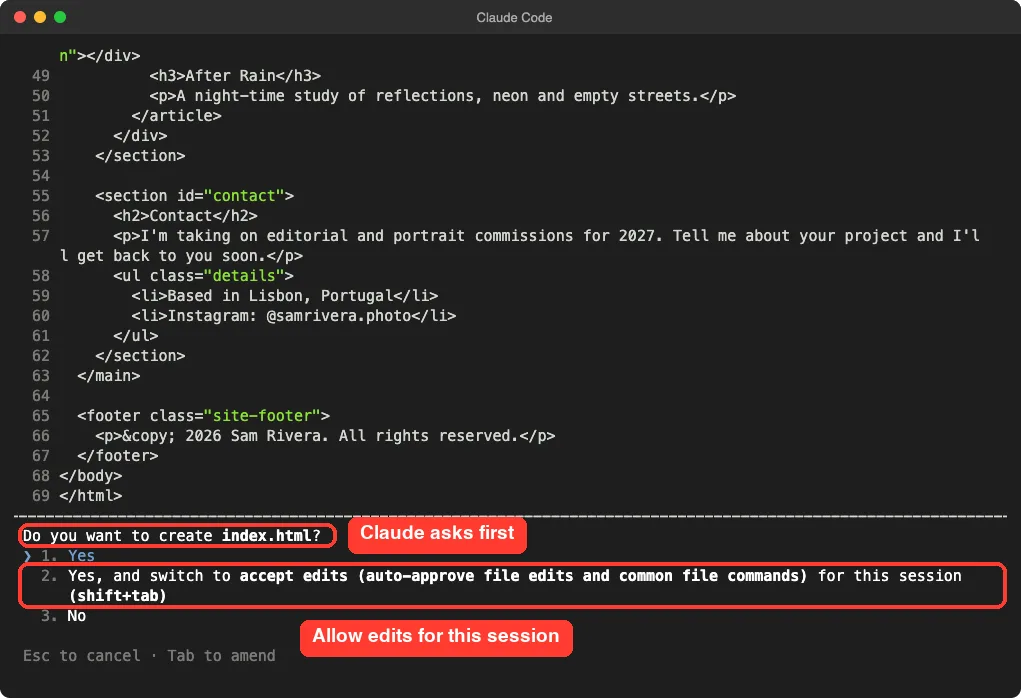The height and width of the screenshot is (698, 1021).
Task: Click the </main> tag on line 63
Action: [x=109, y=376]
